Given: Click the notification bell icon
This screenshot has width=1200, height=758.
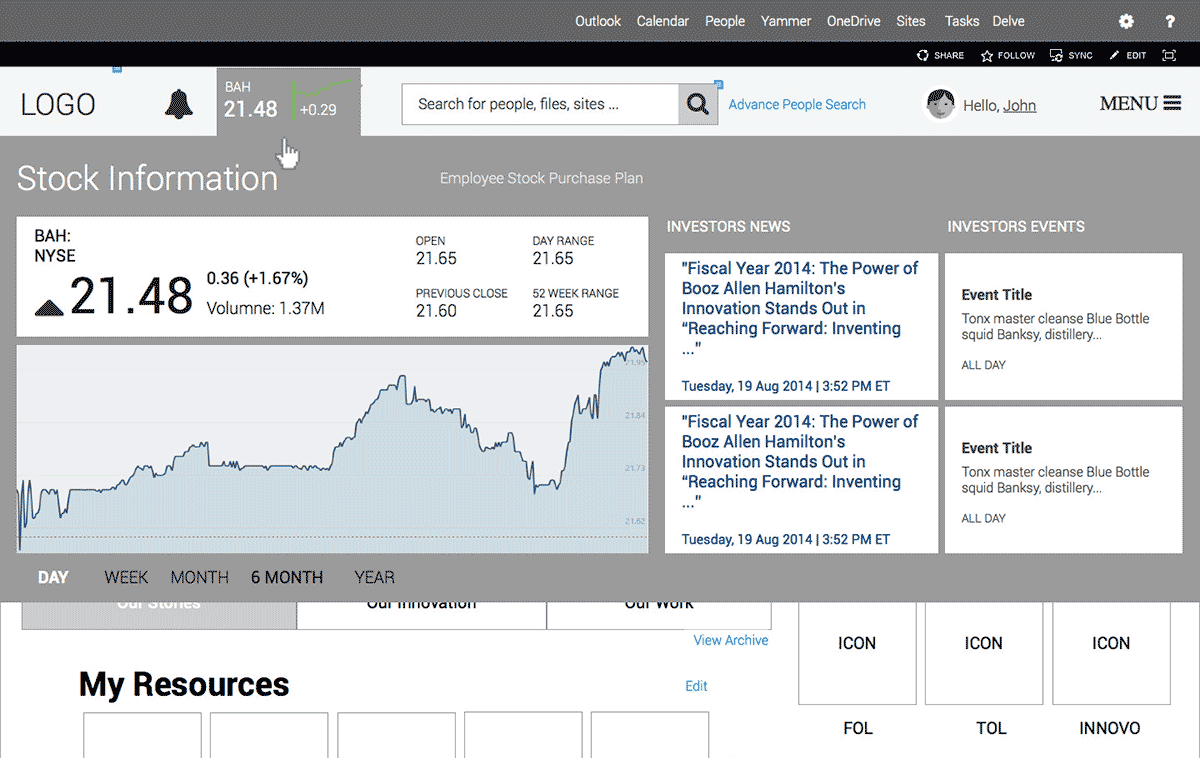Looking at the screenshot, I should [179, 103].
